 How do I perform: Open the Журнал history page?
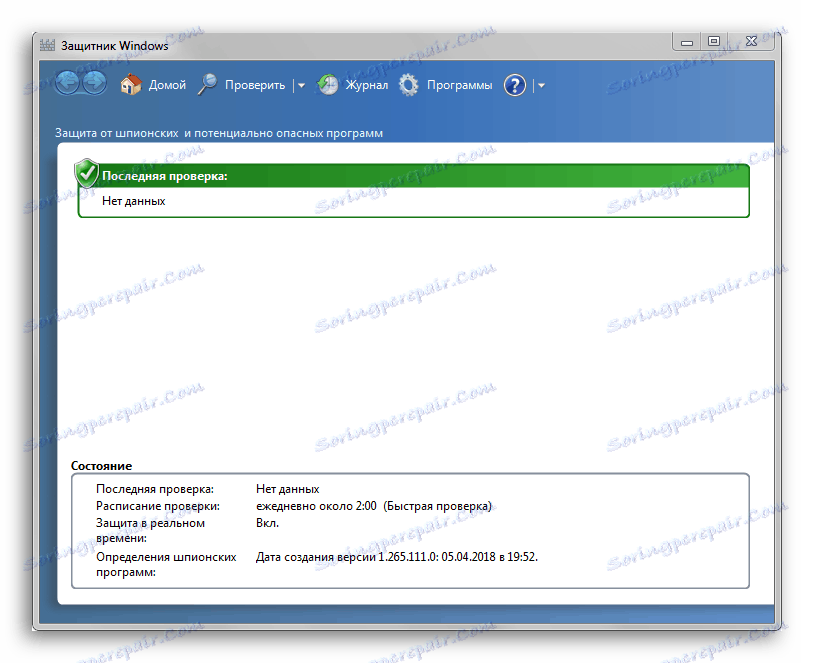367,85
